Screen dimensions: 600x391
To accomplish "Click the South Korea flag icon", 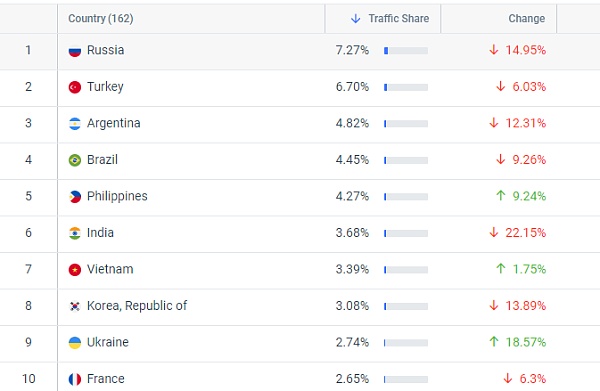I will (75, 306).
